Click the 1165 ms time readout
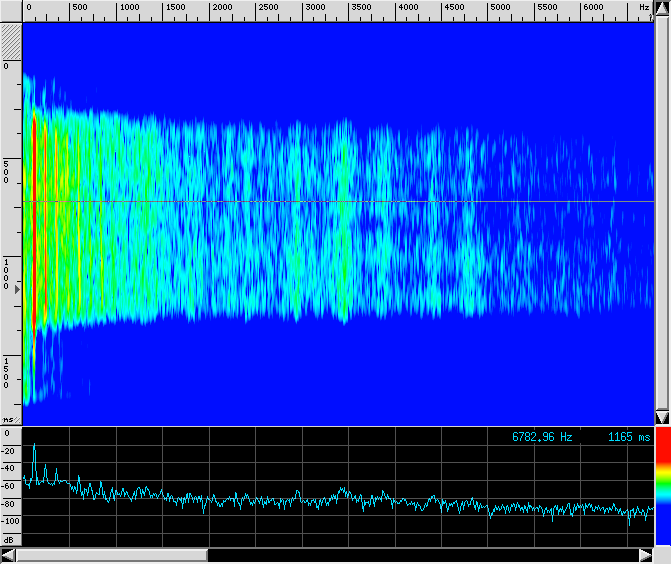 (x=628, y=437)
